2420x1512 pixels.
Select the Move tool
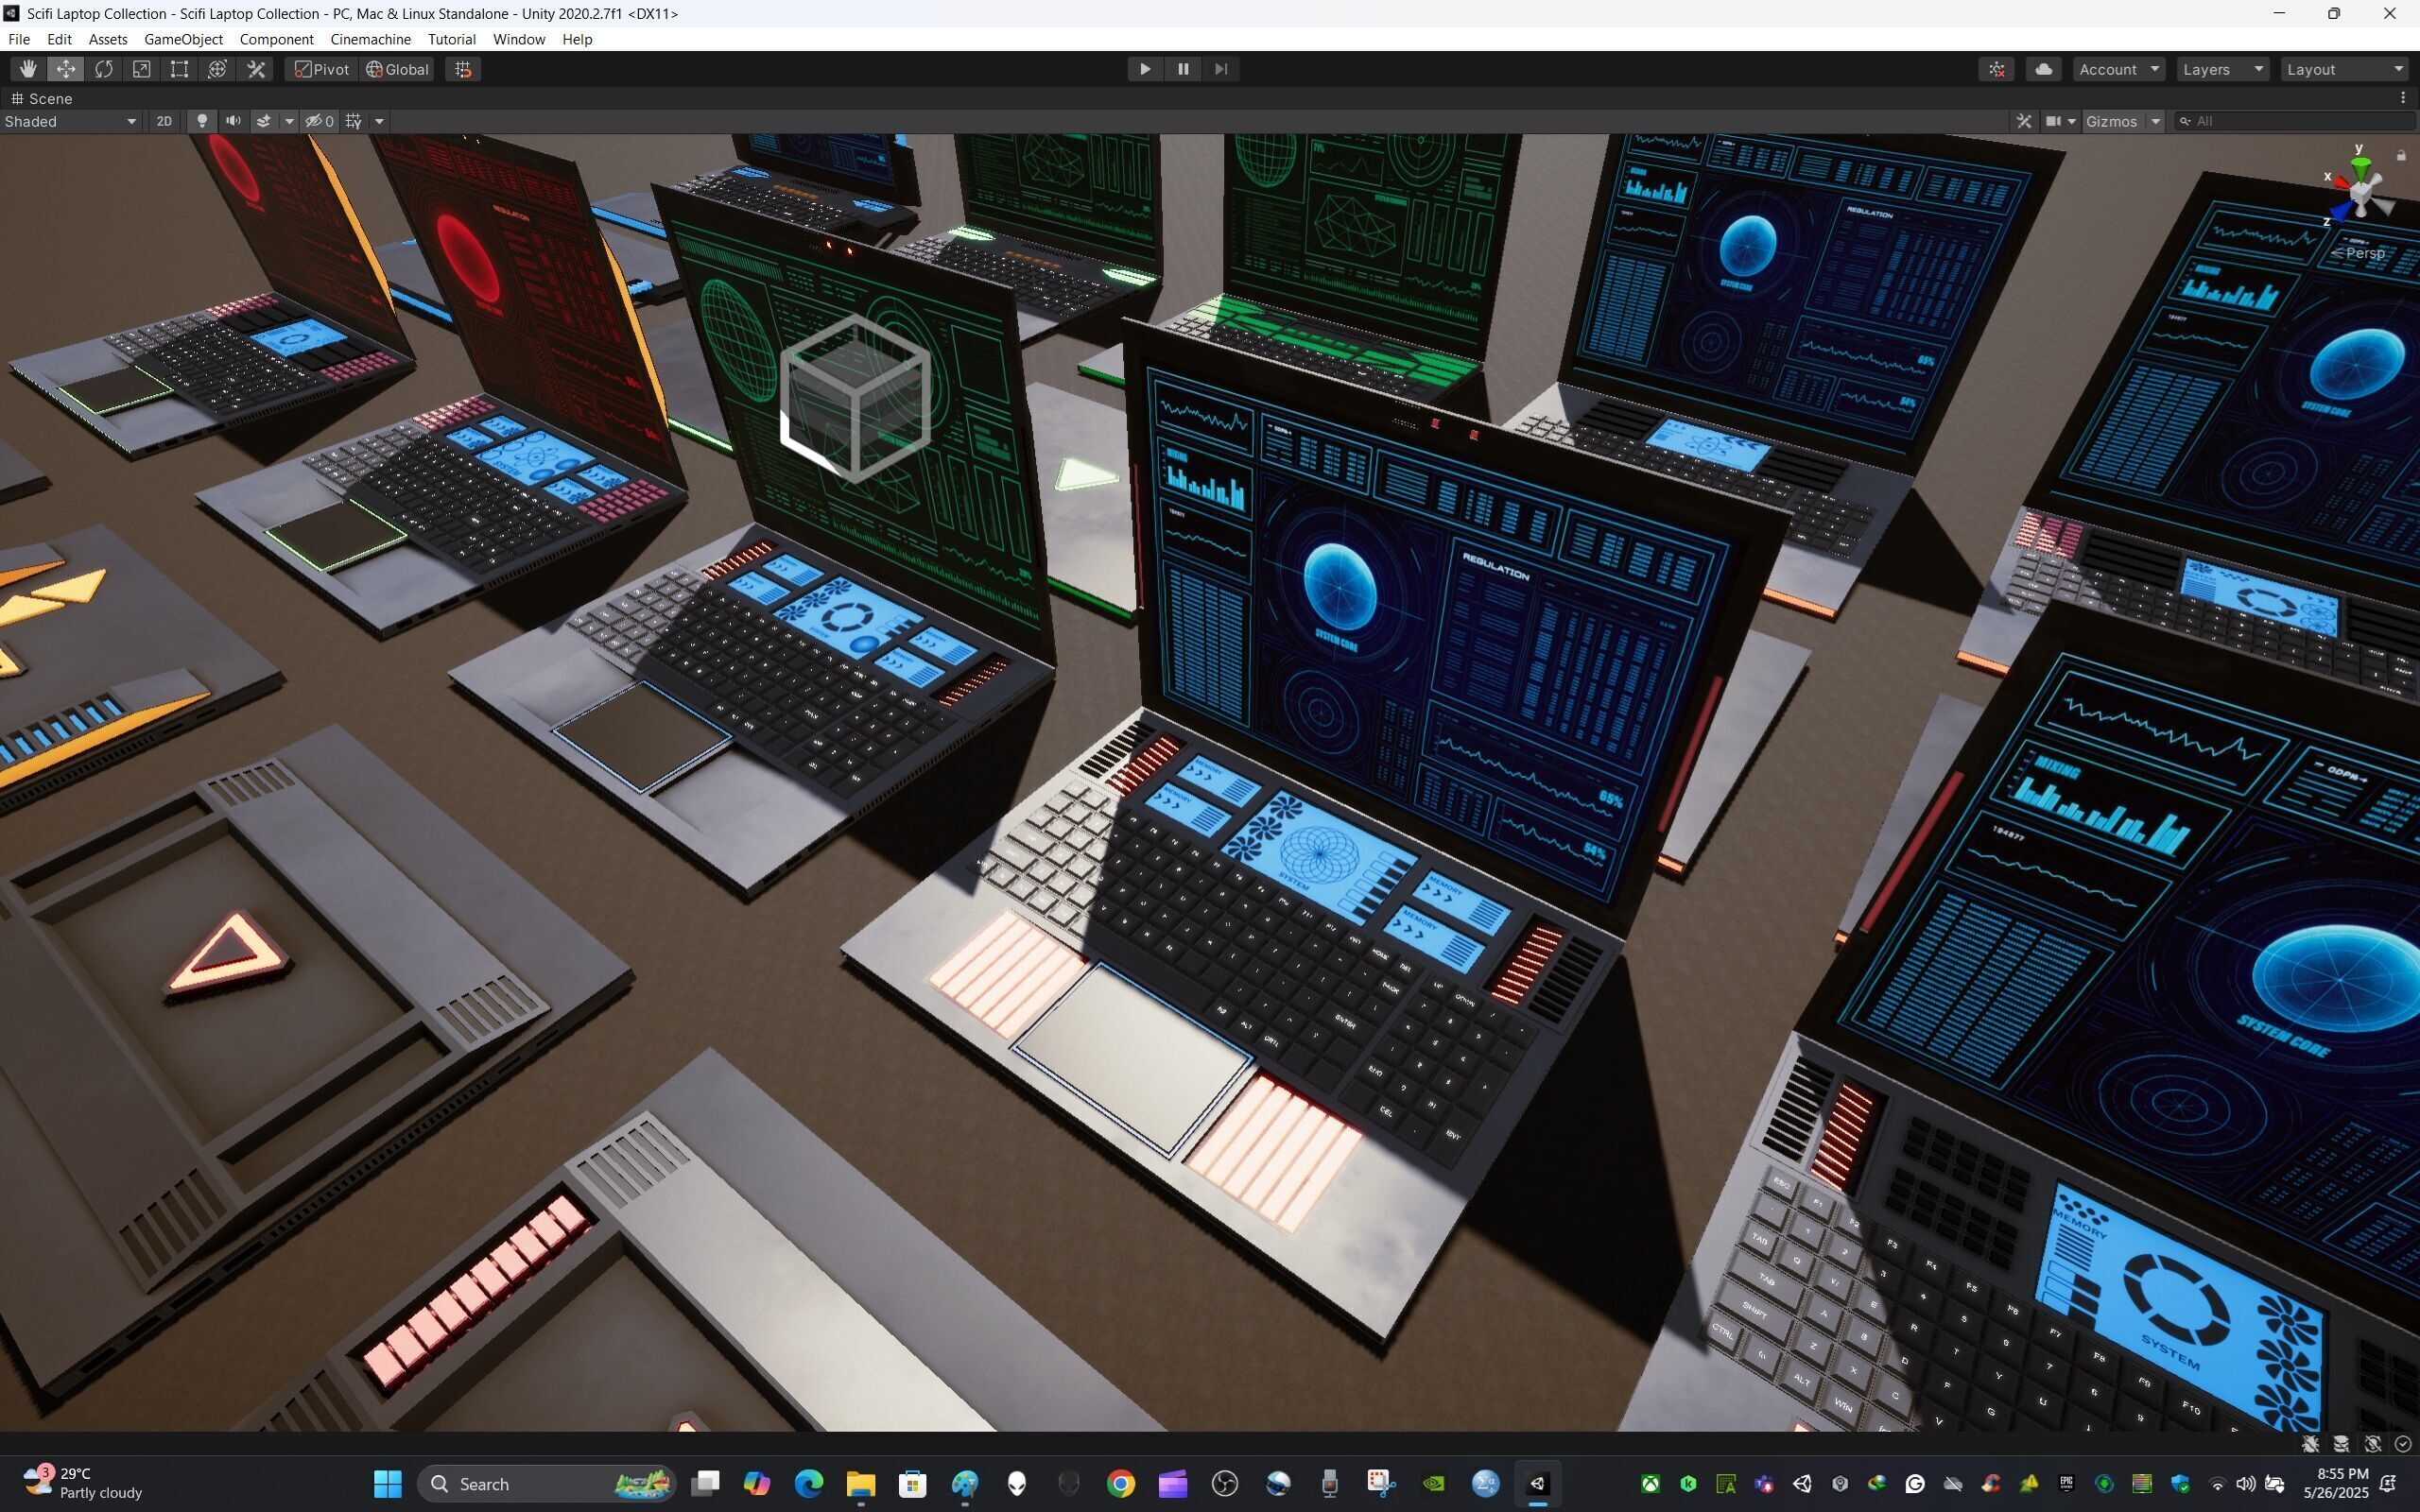[x=66, y=69]
